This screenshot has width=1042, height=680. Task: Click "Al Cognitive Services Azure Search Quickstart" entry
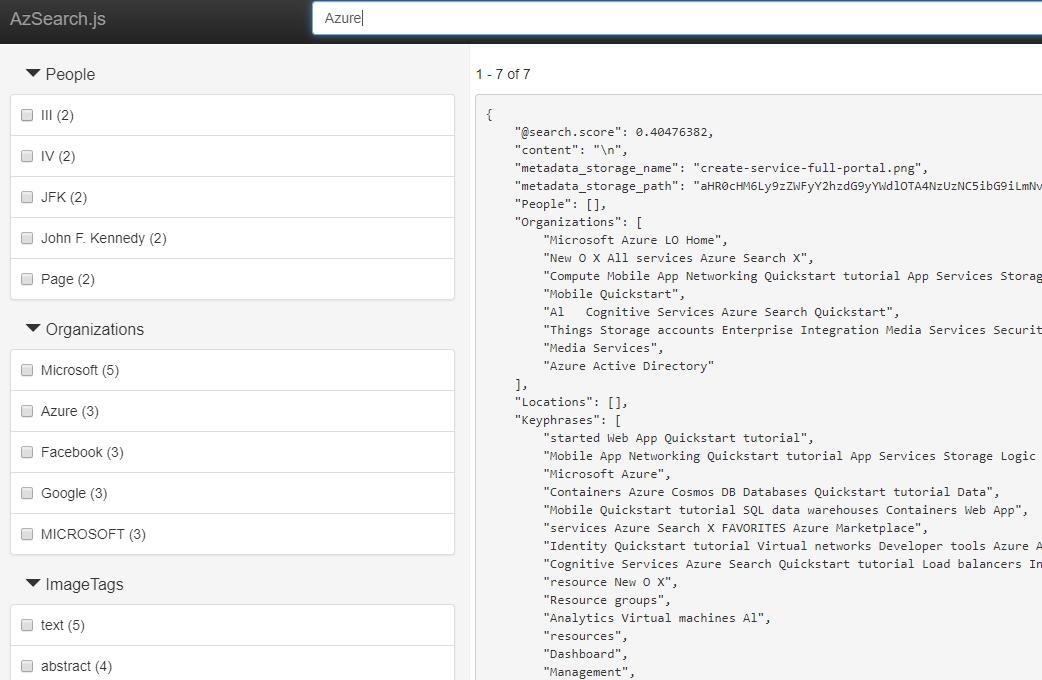click(721, 312)
